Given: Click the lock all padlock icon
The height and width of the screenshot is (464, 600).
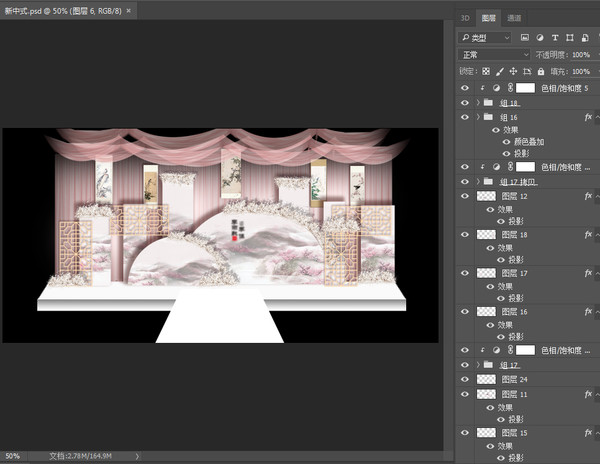Looking at the screenshot, I should (x=541, y=72).
